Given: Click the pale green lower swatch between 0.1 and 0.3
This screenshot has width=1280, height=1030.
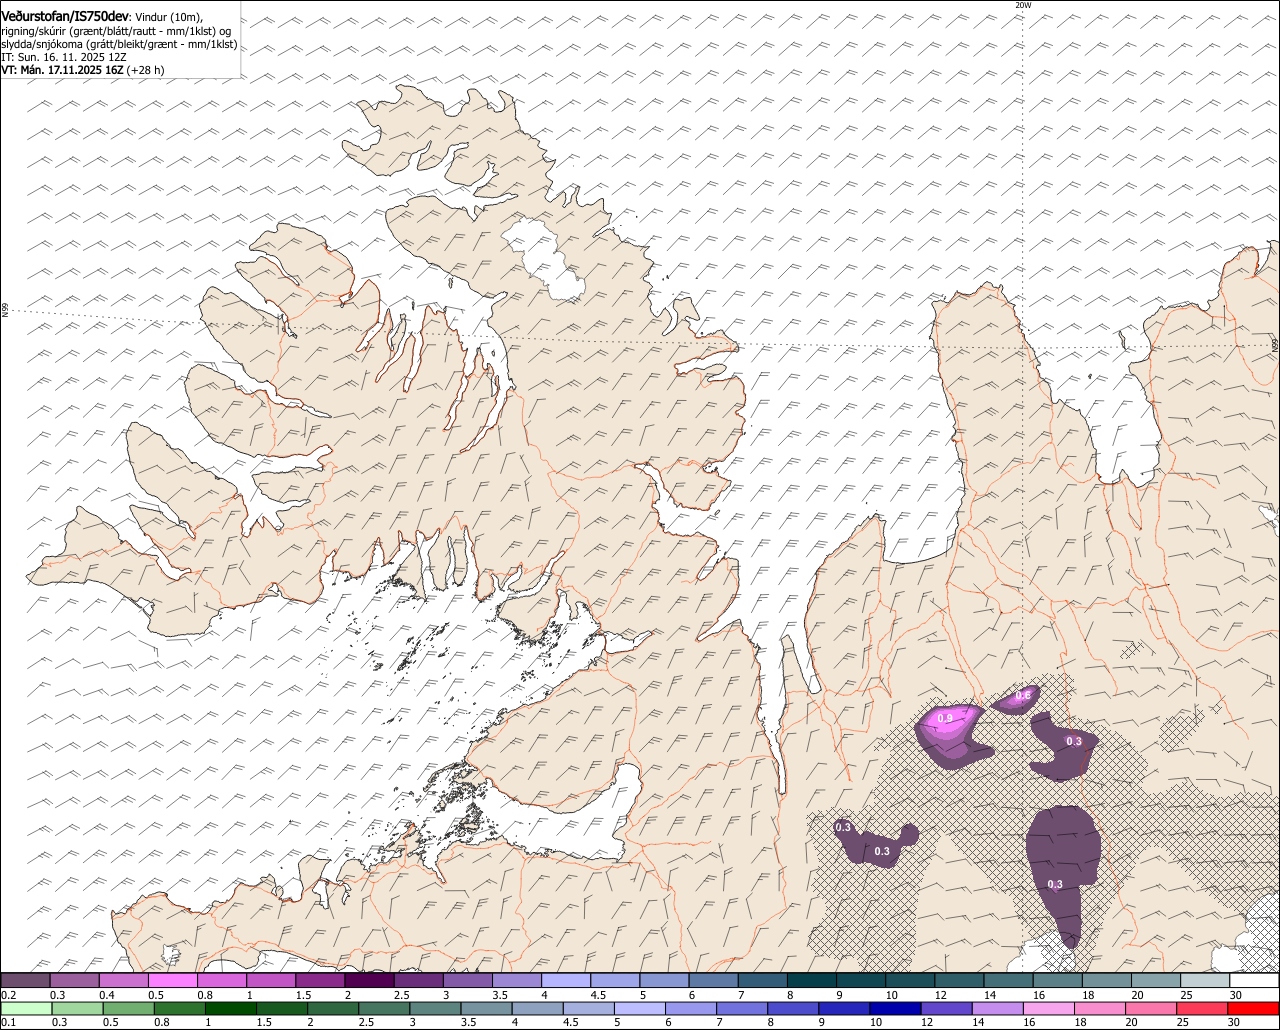Looking at the screenshot, I should point(26,1008).
